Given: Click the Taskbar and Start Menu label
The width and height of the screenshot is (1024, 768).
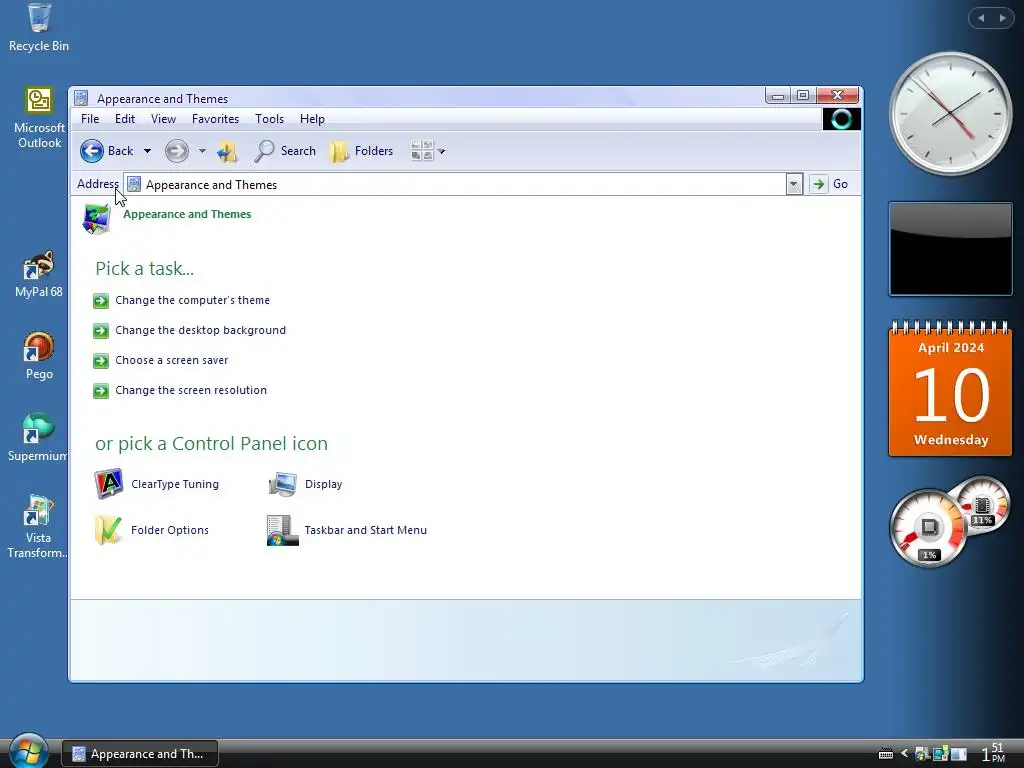Looking at the screenshot, I should pyautogui.click(x=366, y=530).
